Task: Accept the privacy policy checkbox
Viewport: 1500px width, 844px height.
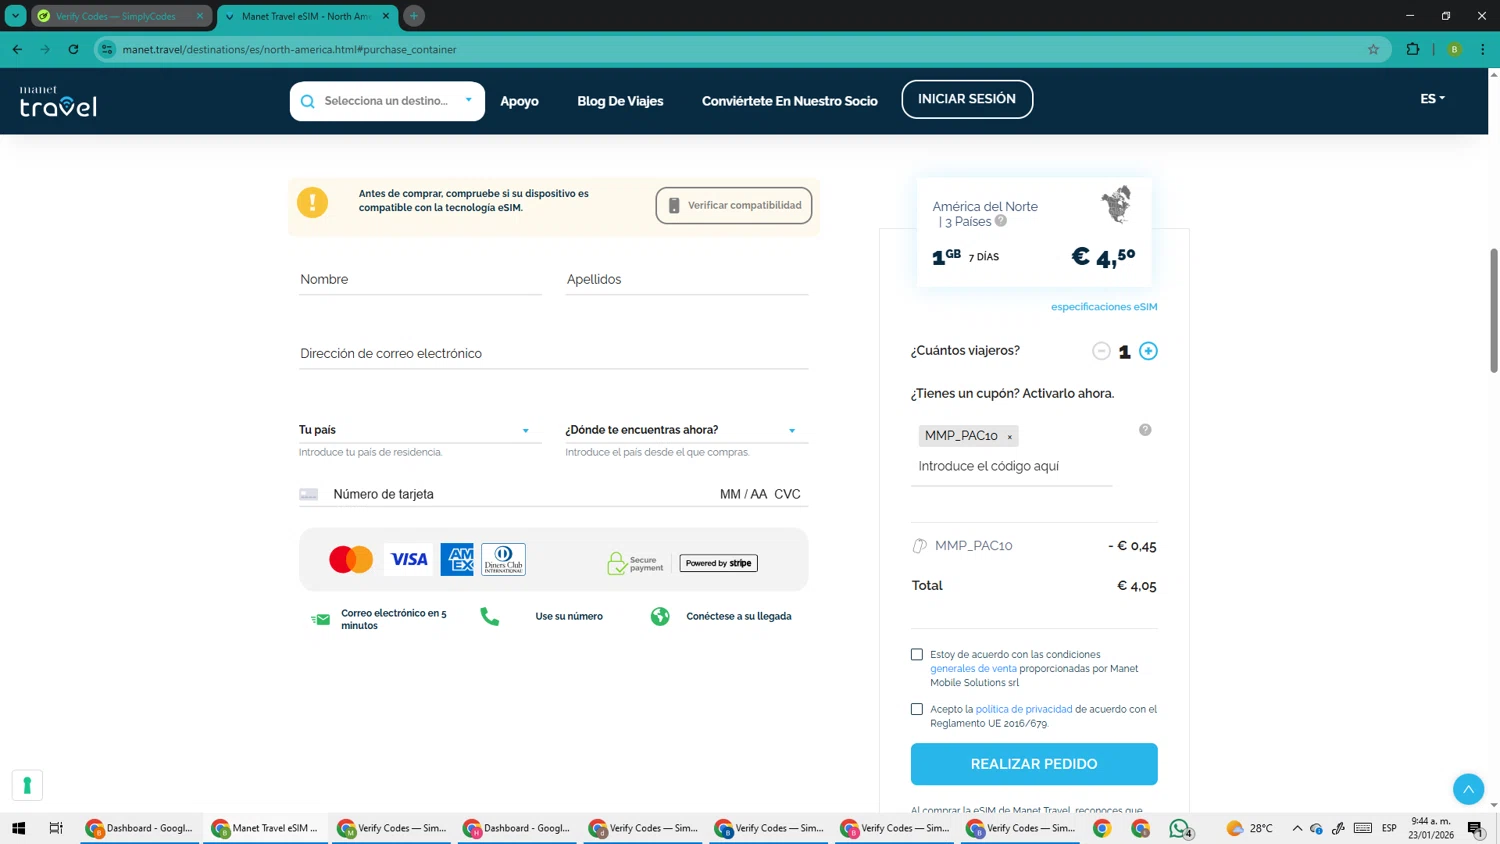Action: 917,709
